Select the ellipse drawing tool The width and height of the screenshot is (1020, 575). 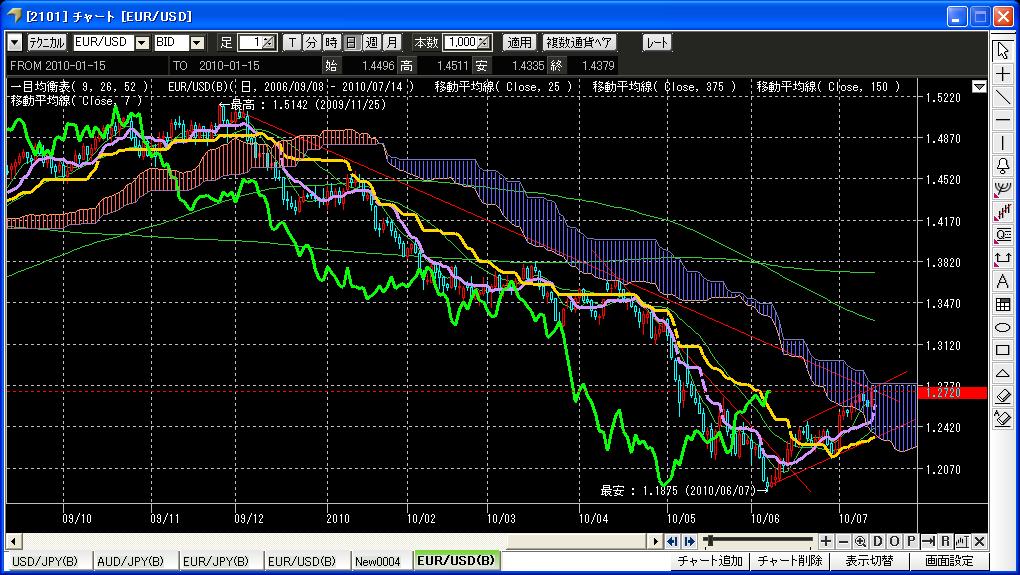tap(1002, 327)
